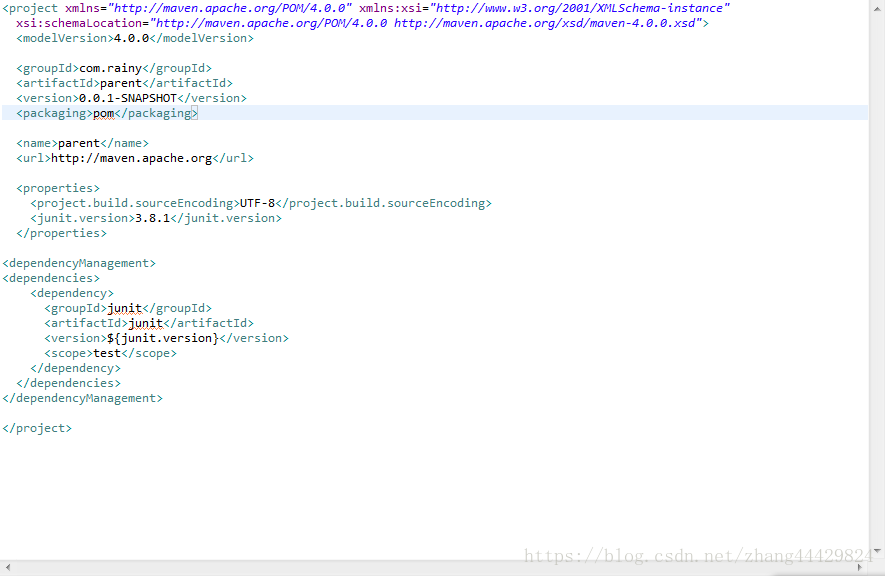Click the opening dependency tag
885x576 pixels.
point(72,293)
